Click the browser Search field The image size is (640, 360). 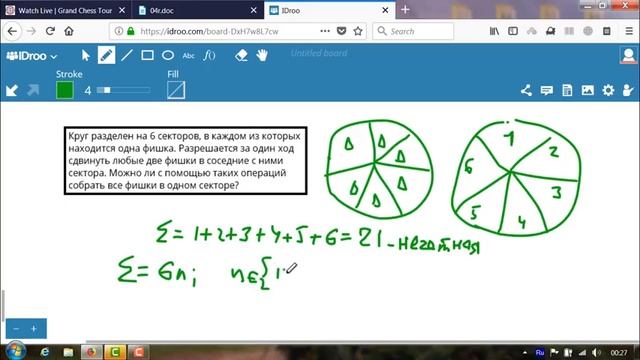click(x=413, y=31)
